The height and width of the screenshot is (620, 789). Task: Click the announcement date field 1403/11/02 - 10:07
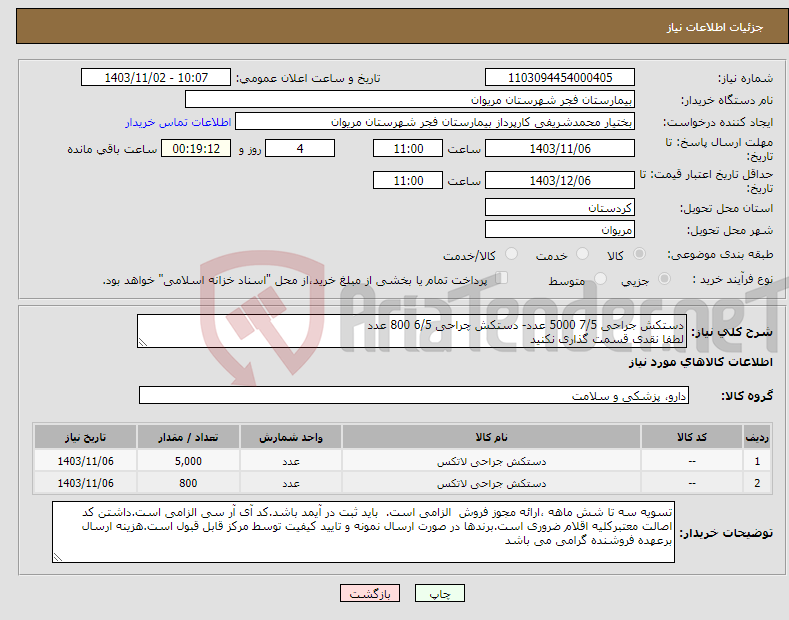(156, 78)
